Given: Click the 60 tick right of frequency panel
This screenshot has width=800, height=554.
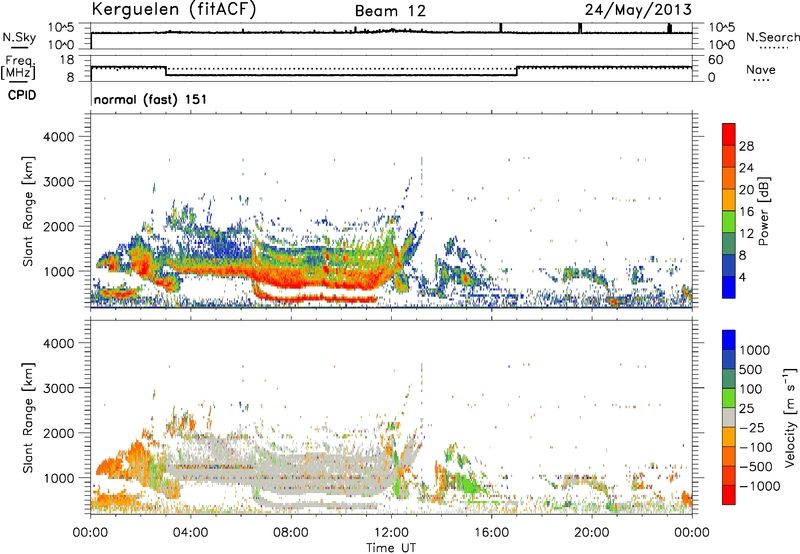Looking at the screenshot, I should 716,60.
